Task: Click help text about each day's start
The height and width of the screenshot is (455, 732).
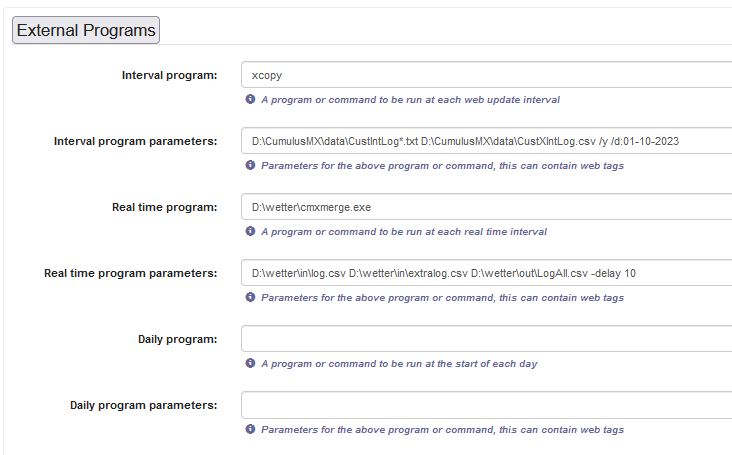Action: [x=399, y=364]
